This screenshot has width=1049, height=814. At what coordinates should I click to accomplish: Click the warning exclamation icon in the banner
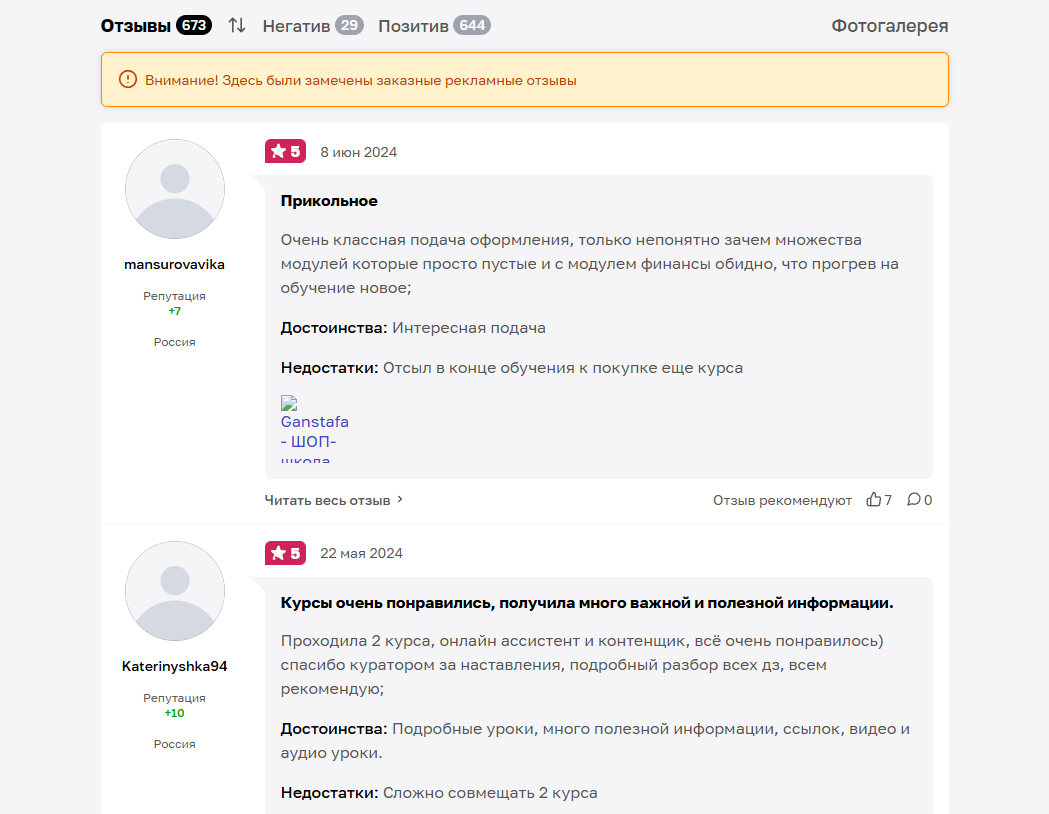tap(125, 80)
